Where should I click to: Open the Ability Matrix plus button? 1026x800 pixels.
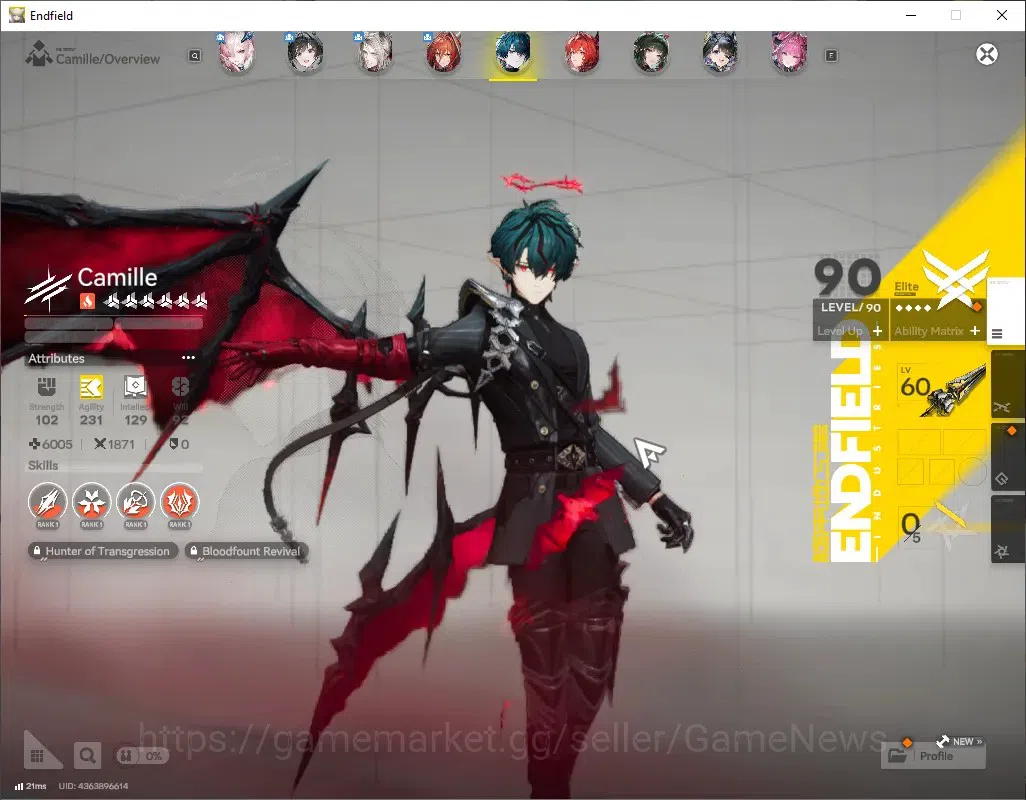pyautogui.click(x=974, y=331)
